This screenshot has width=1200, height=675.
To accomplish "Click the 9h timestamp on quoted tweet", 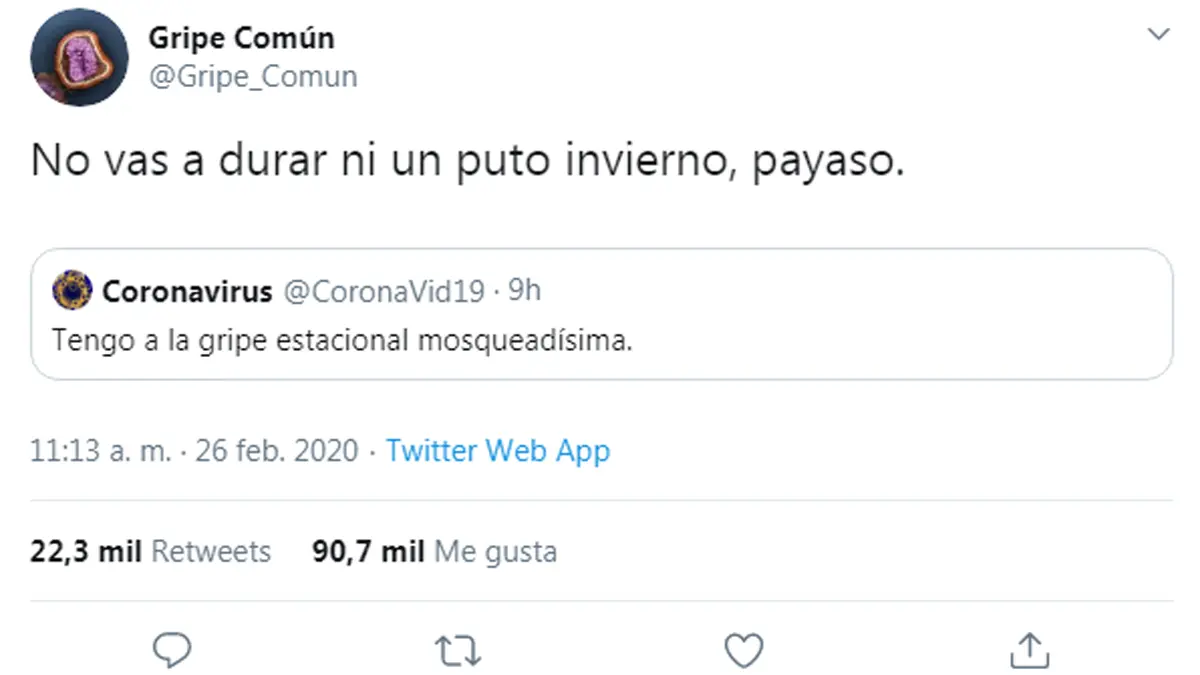I will (x=524, y=291).
